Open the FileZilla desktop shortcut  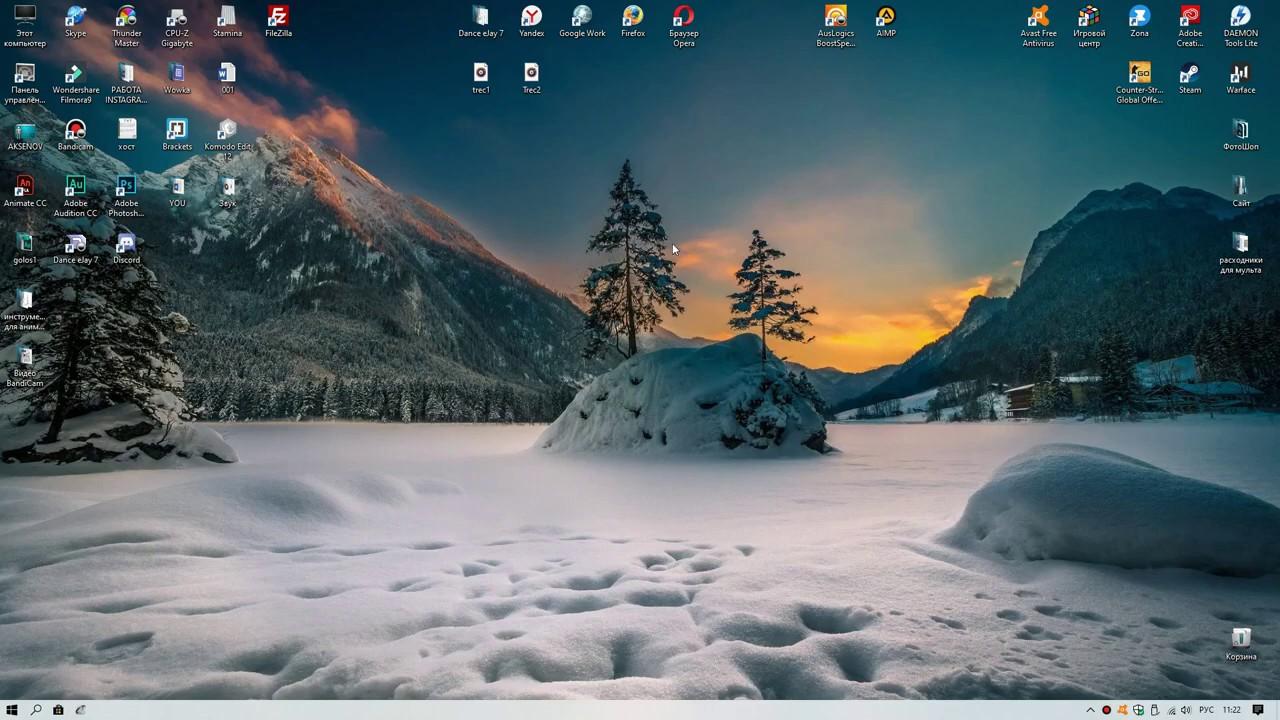278,18
